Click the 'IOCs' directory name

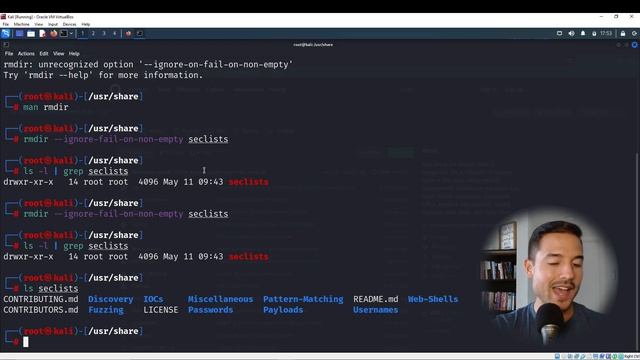[153, 299]
